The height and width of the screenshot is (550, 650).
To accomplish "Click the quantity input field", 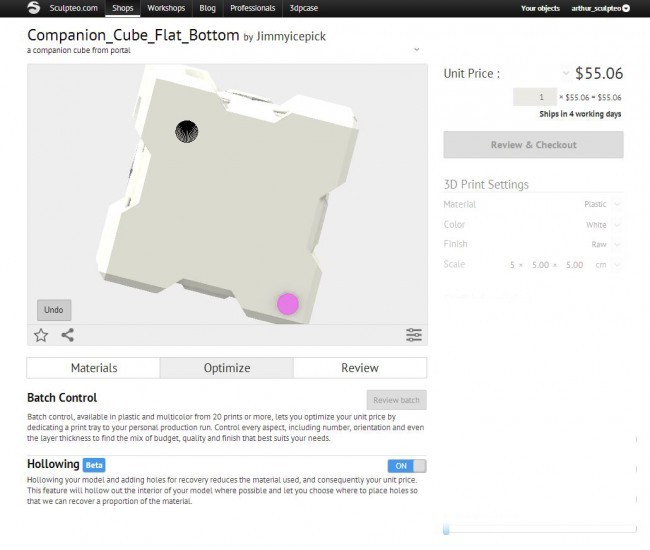I will [535, 97].
